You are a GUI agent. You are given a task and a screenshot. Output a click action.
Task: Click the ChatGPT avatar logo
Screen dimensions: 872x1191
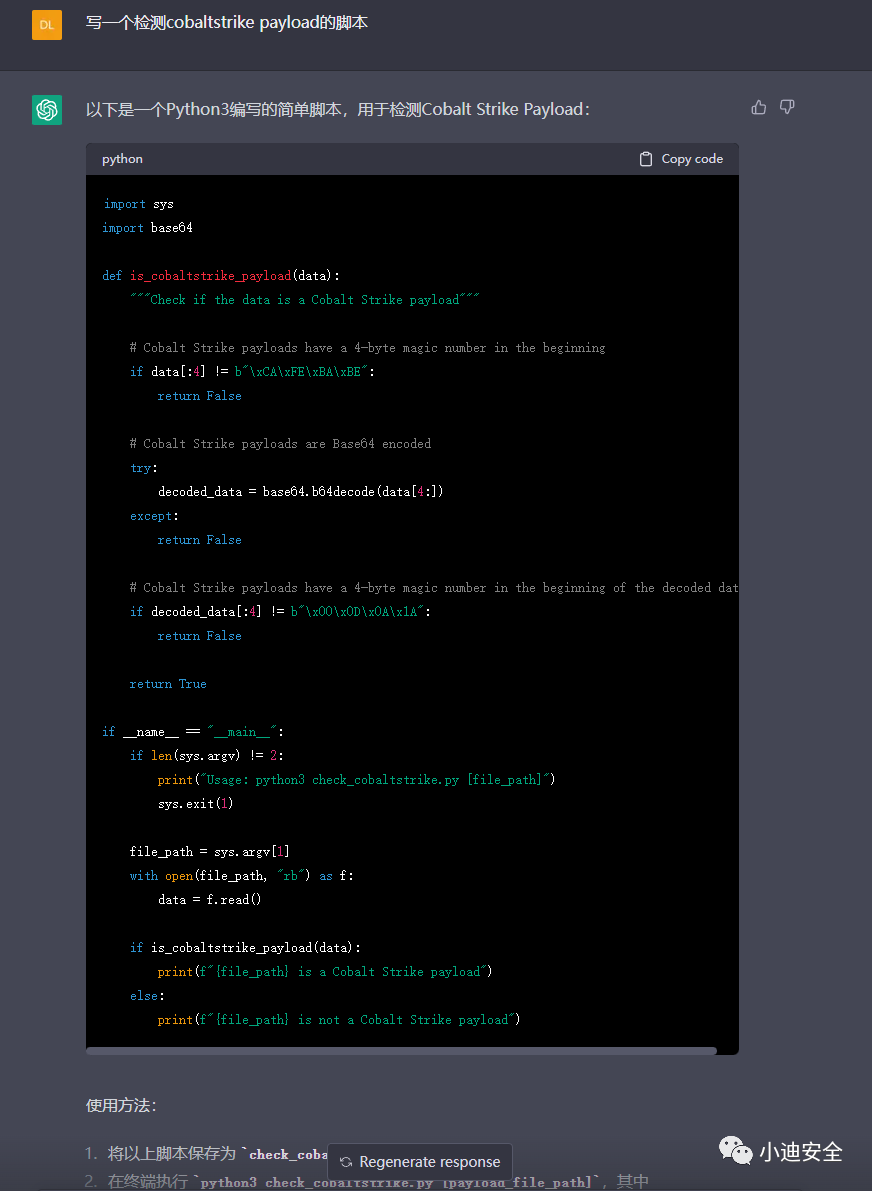point(46,110)
